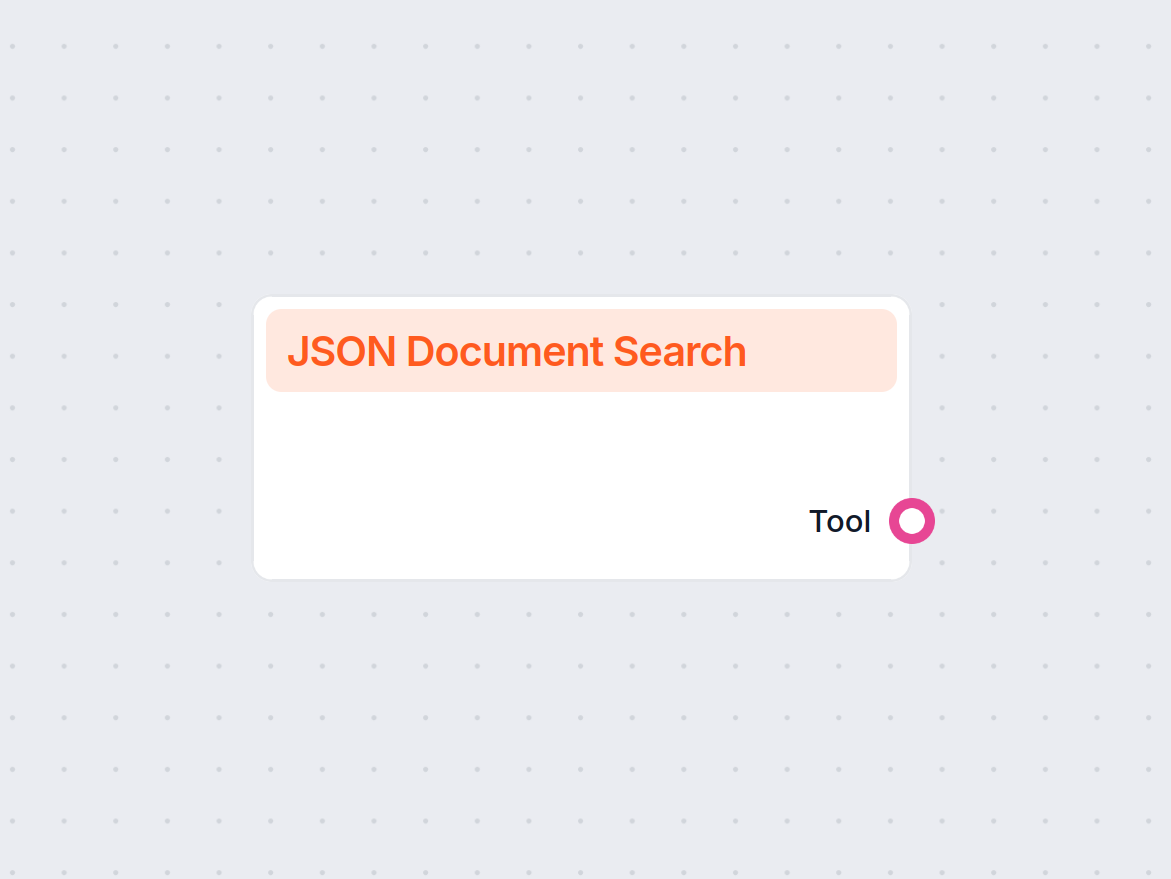1171x879 pixels.
Task: Click the orange node header bar
Action: [581, 350]
